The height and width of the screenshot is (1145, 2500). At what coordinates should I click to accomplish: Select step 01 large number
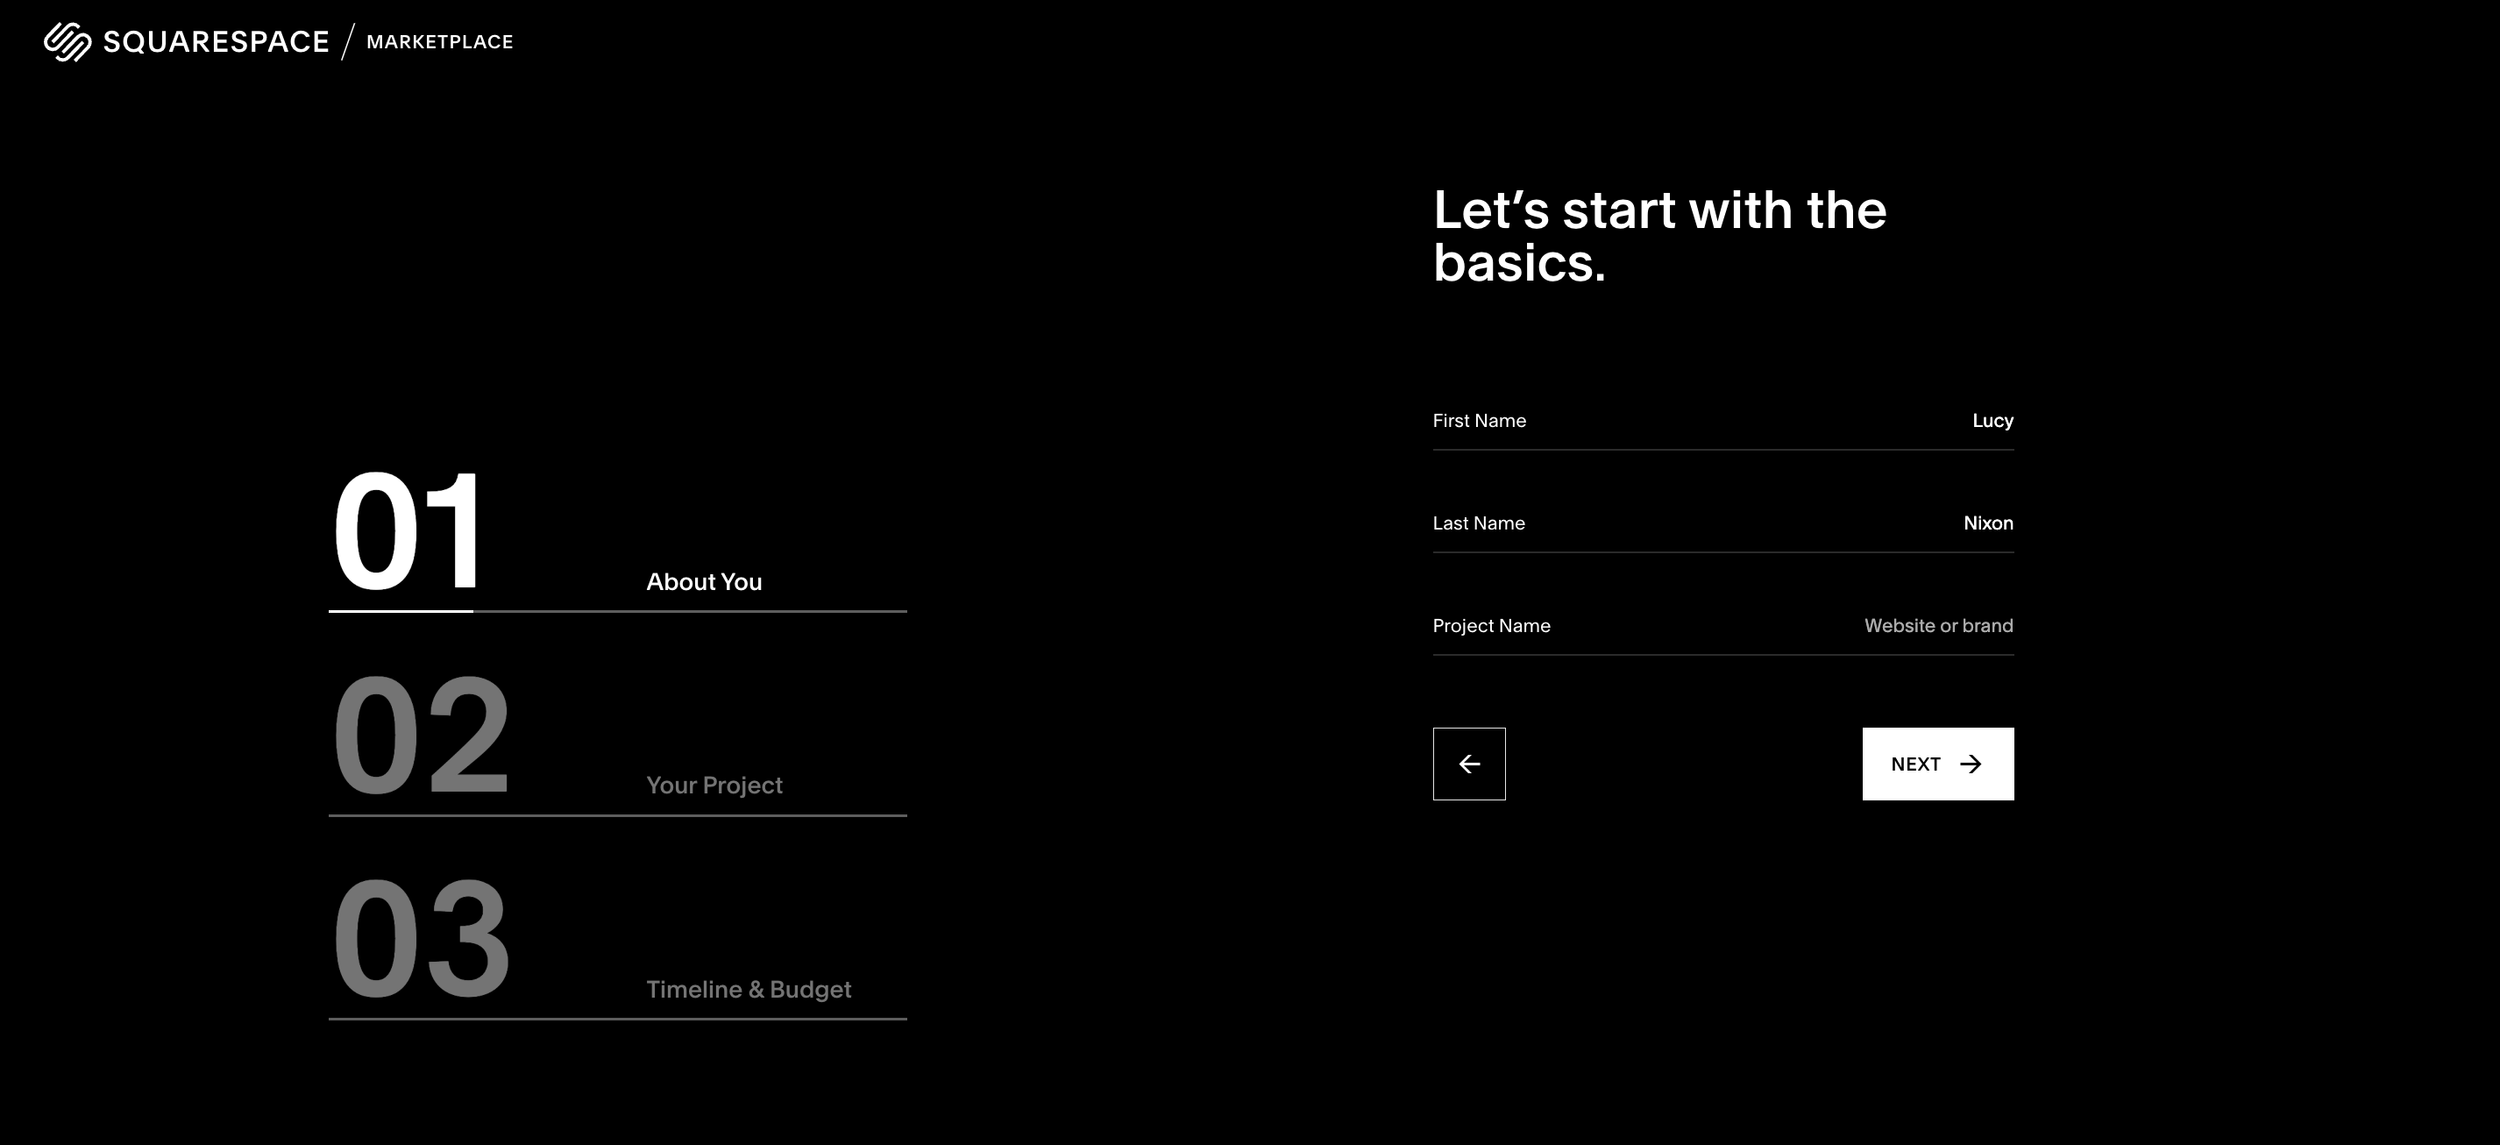pyautogui.click(x=407, y=532)
